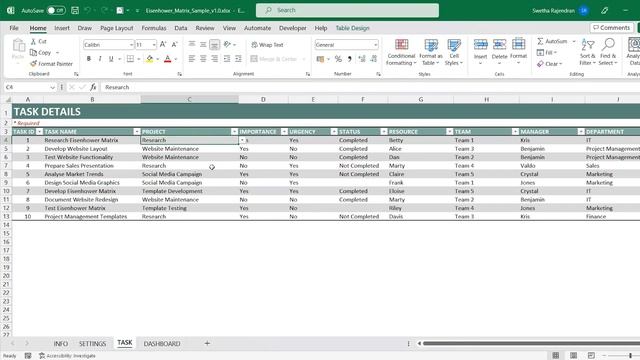Click the horizontal scrollbar
The height and width of the screenshot is (360, 640).
531,344
